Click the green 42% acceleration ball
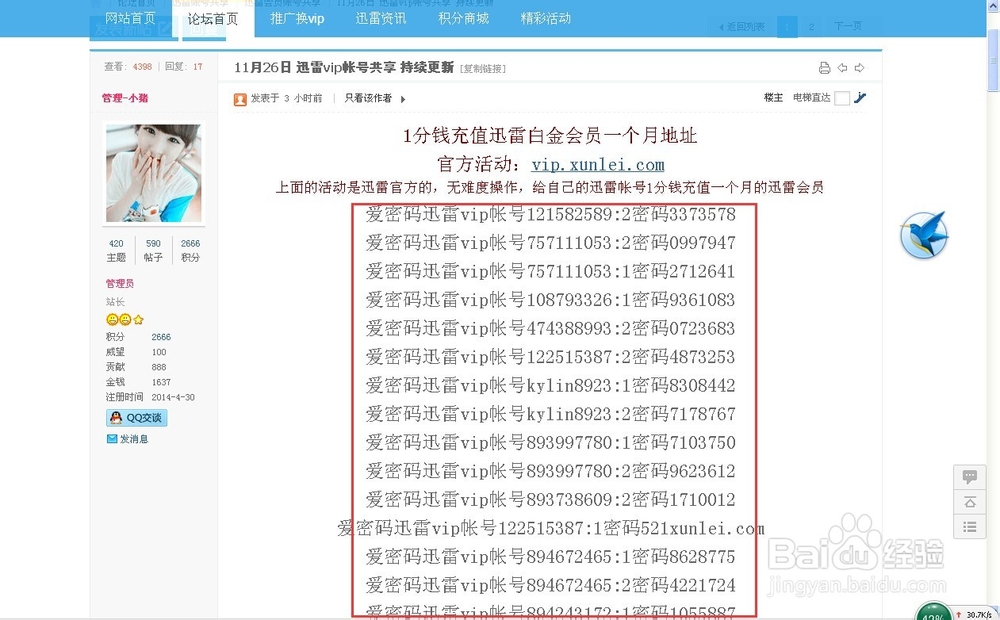1000x620 pixels. click(x=934, y=611)
